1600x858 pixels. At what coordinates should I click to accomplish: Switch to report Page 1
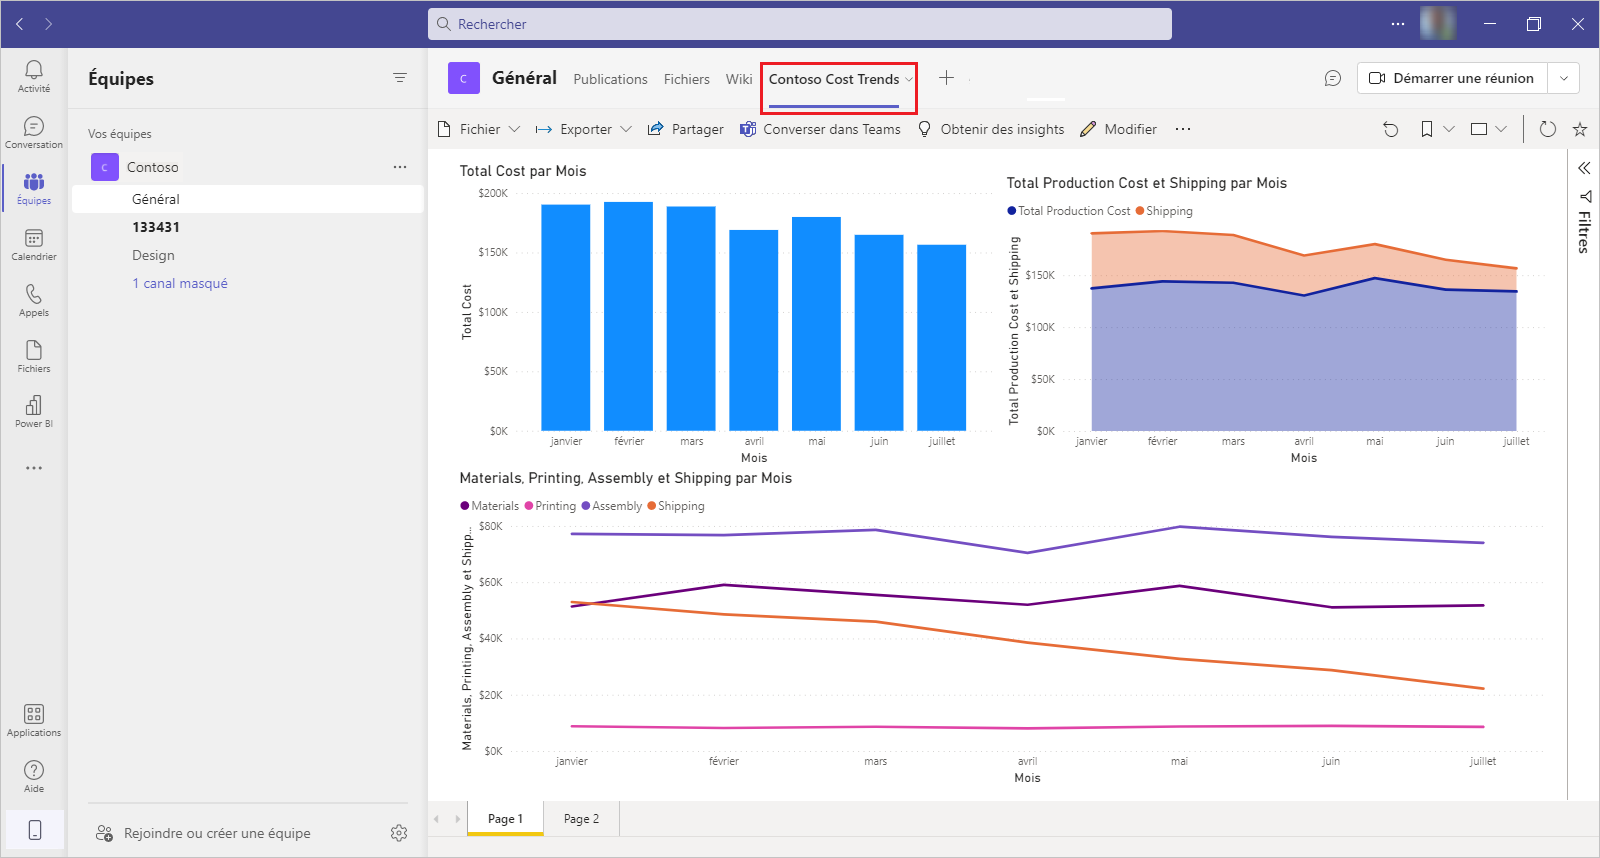(x=505, y=818)
